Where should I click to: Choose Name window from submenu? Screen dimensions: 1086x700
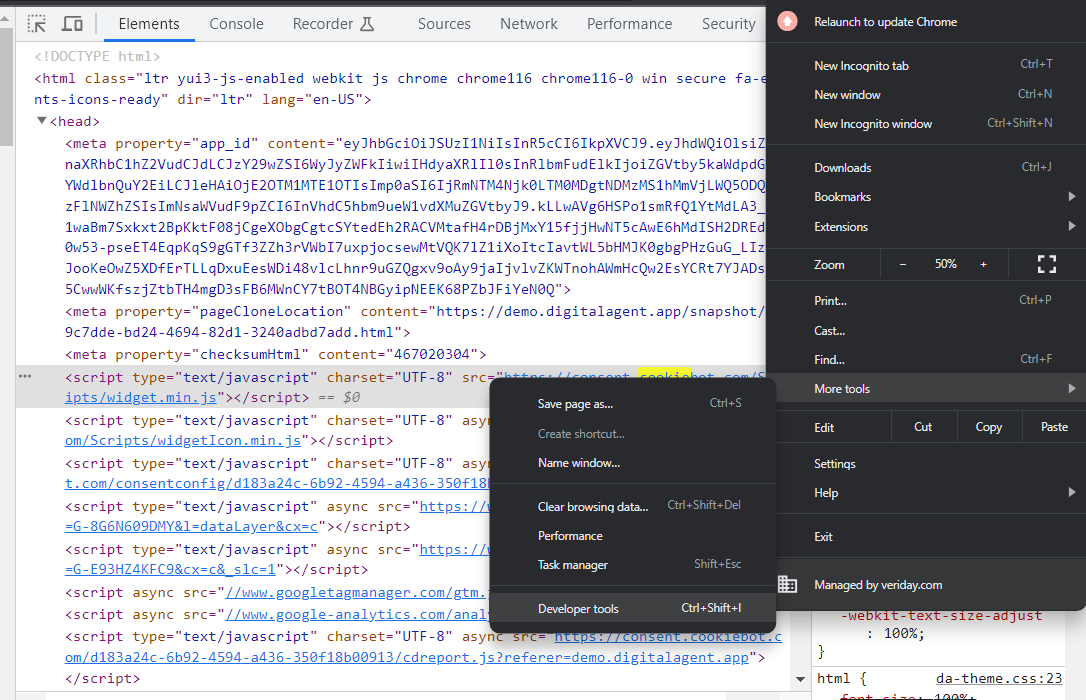632,463
